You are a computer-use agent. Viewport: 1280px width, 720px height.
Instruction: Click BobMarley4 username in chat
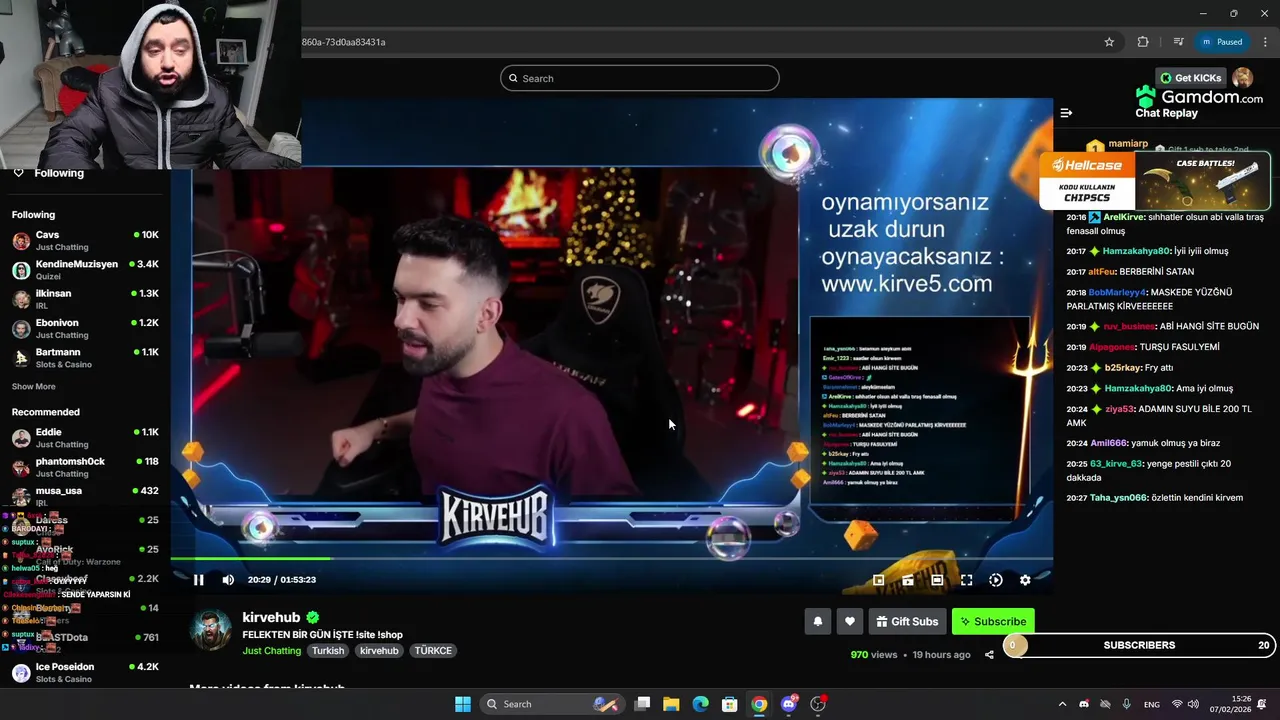click(x=1118, y=292)
